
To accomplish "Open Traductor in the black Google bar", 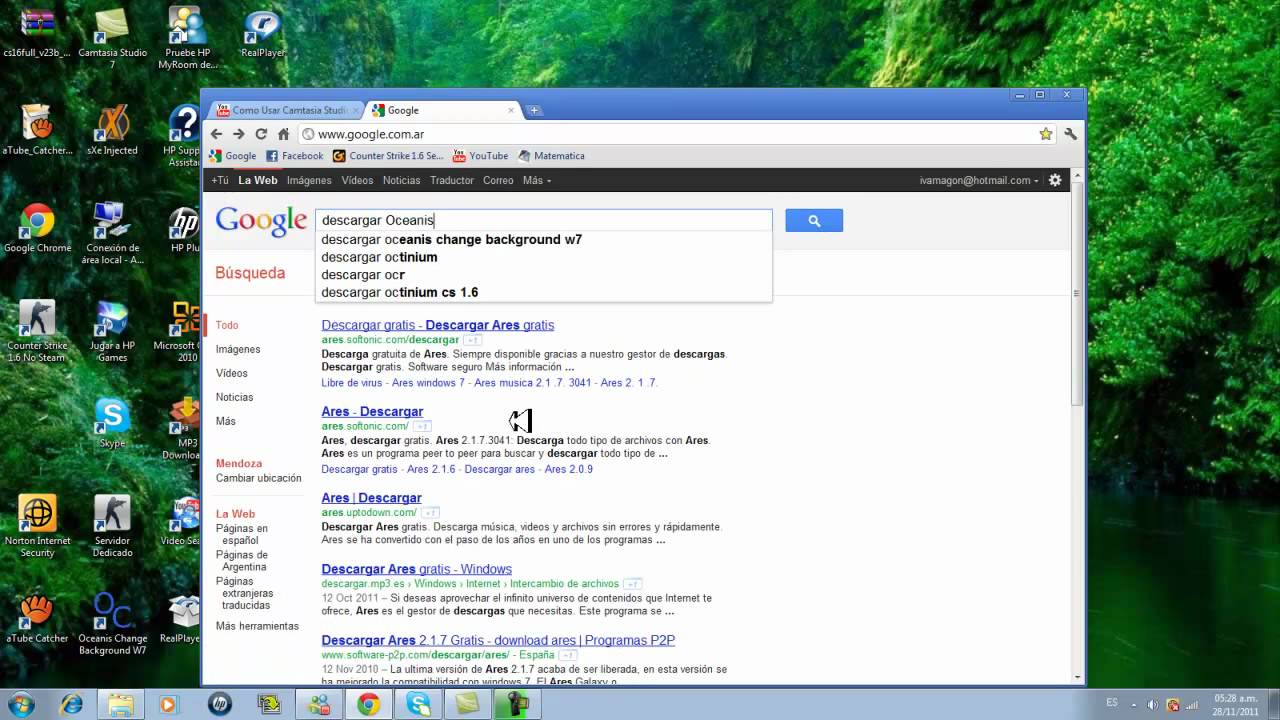I will (452, 180).
